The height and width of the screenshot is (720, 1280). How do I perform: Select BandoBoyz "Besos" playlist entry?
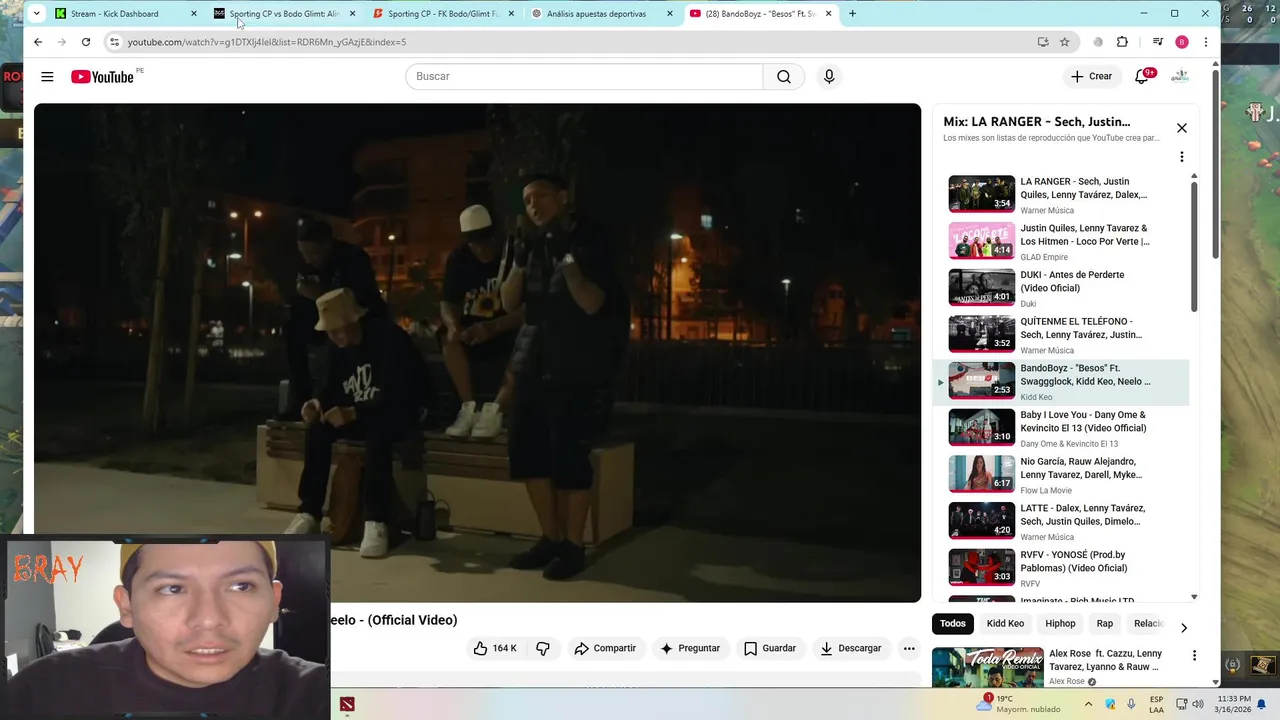(1061, 381)
